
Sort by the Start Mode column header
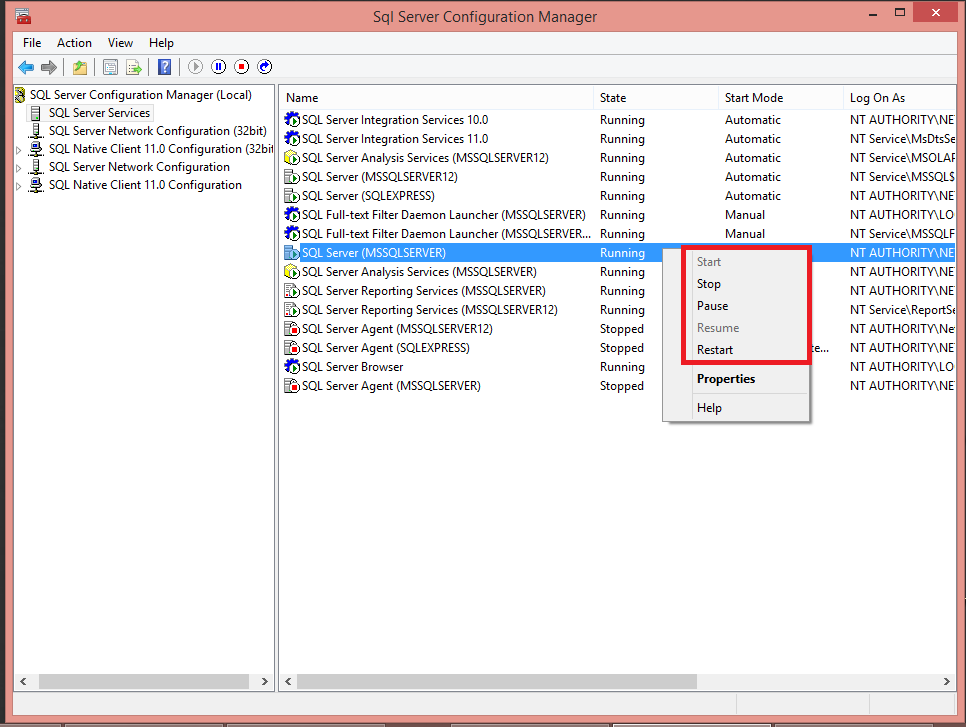780,98
